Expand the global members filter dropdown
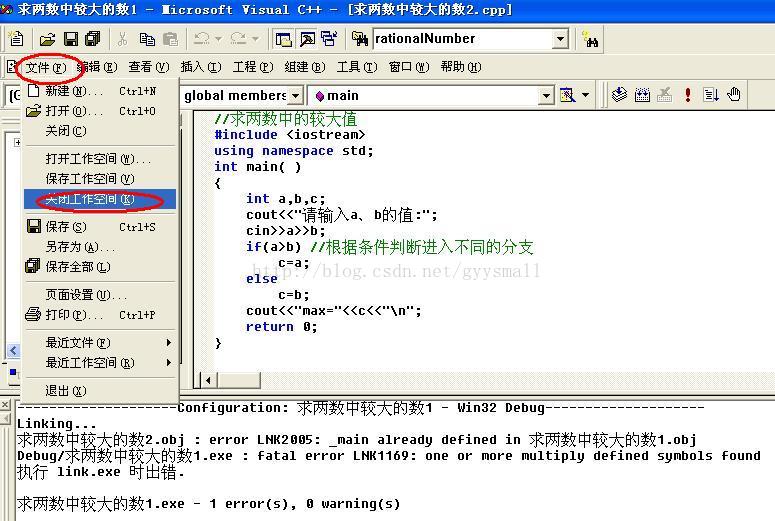Image resolution: width=775 pixels, height=521 pixels. coord(295,95)
